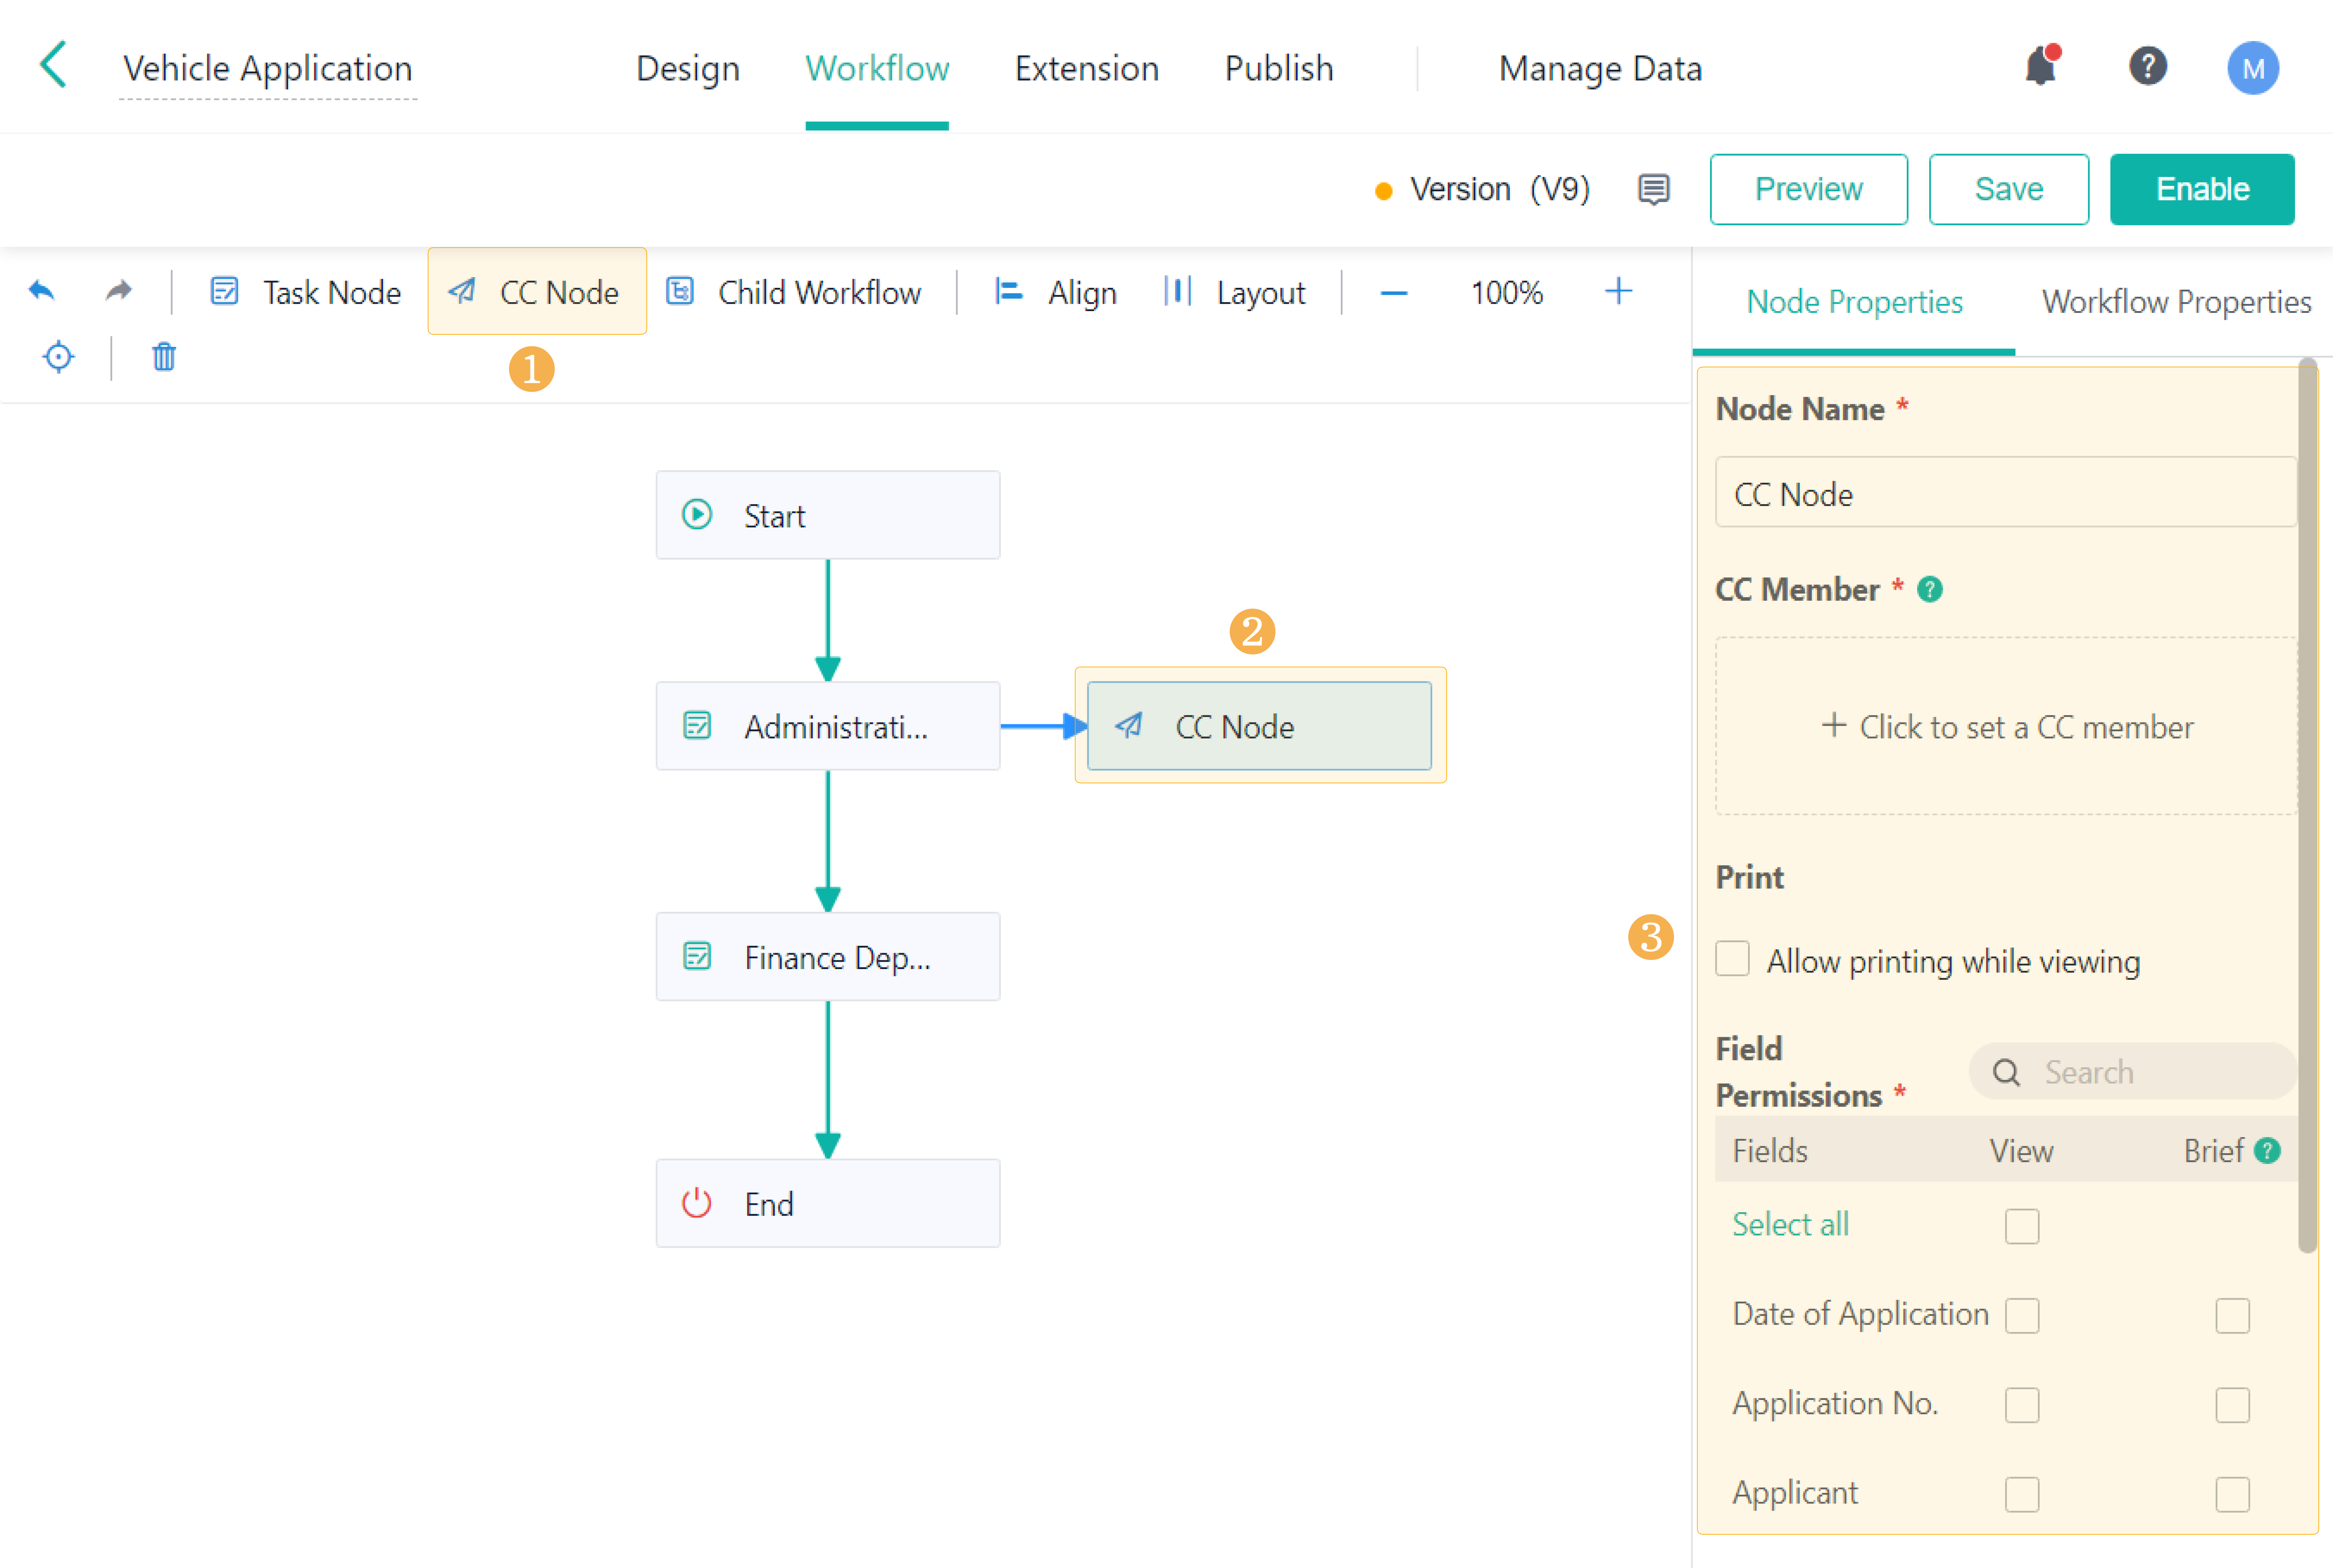Viewport: 2333px width, 1568px height.
Task: Open the help question mark icon
Action: tap(2147, 67)
